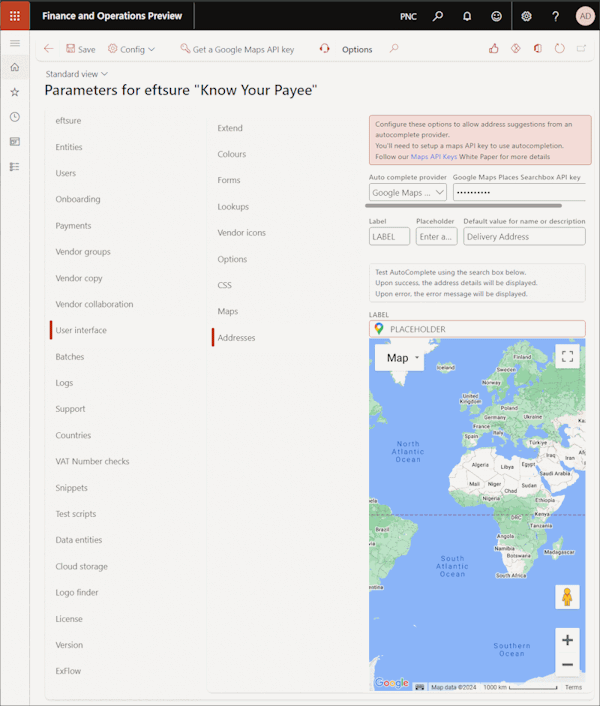Select the eftsure tab
Screen dimensions: 600x706
pos(68,121)
